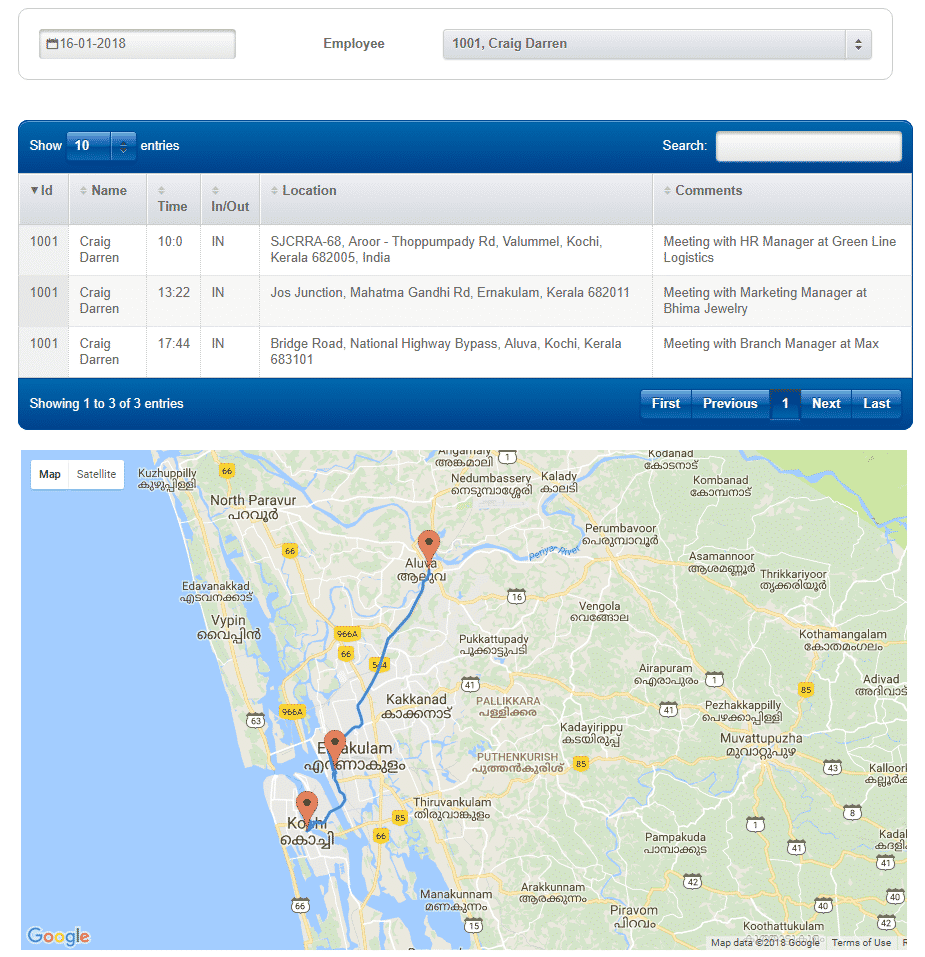Jump to the Last page of entries
The width and height of the screenshot is (925, 957).
click(877, 403)
